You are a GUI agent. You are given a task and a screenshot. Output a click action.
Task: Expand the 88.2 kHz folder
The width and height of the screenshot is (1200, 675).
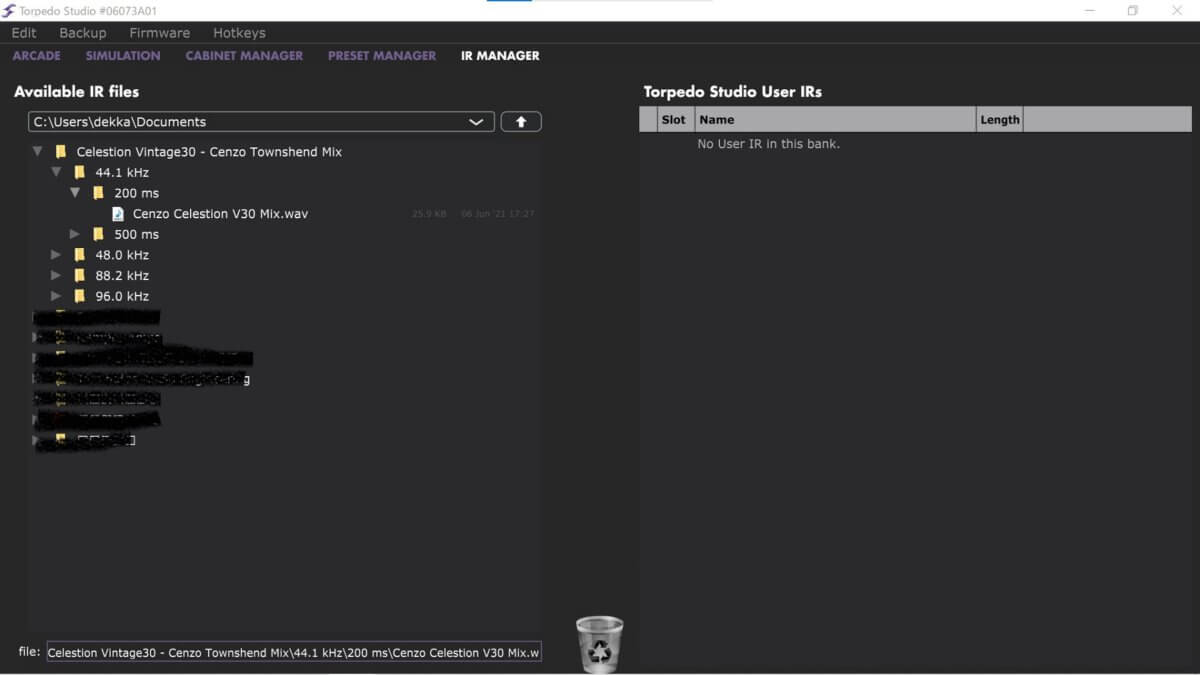point(57,275)
